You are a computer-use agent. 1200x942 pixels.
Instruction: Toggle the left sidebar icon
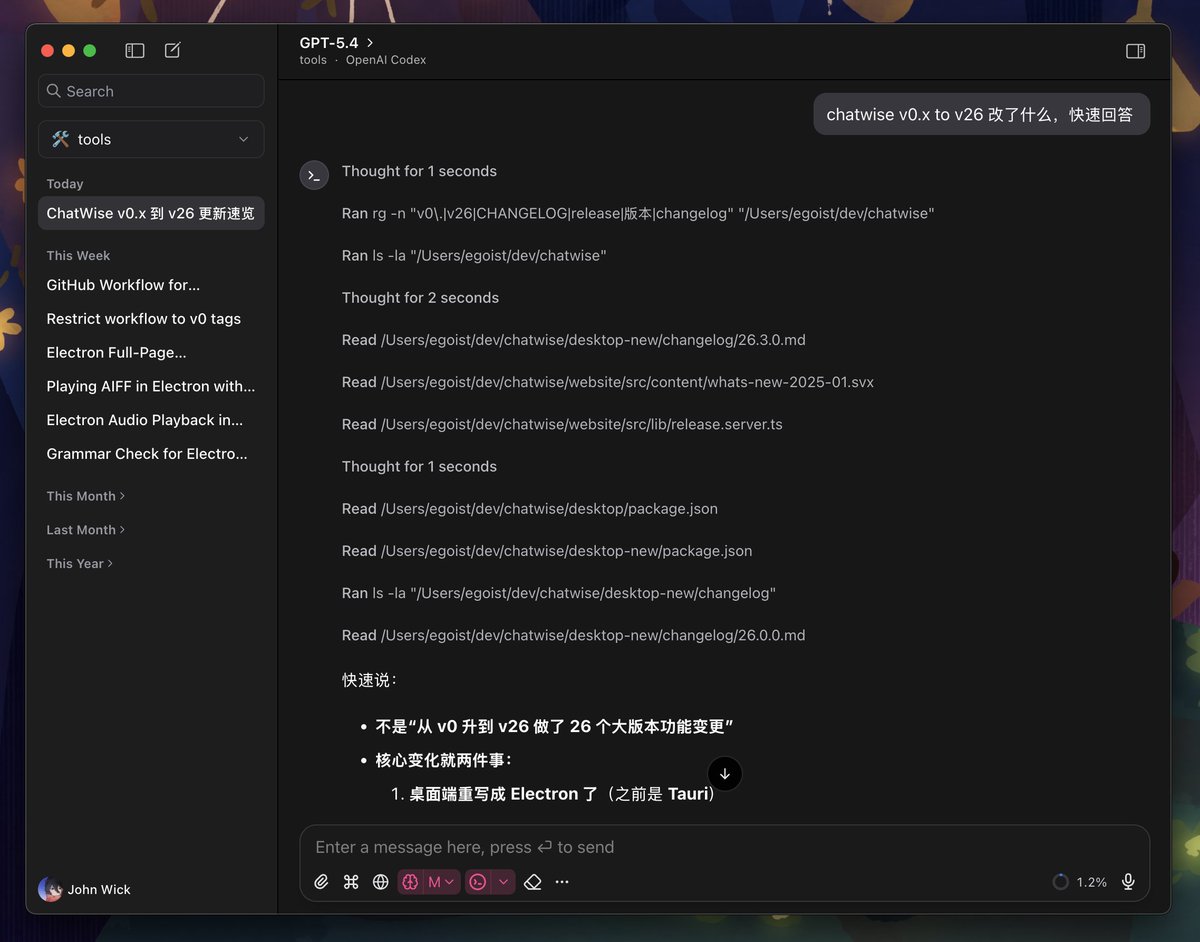coord(135,50)
